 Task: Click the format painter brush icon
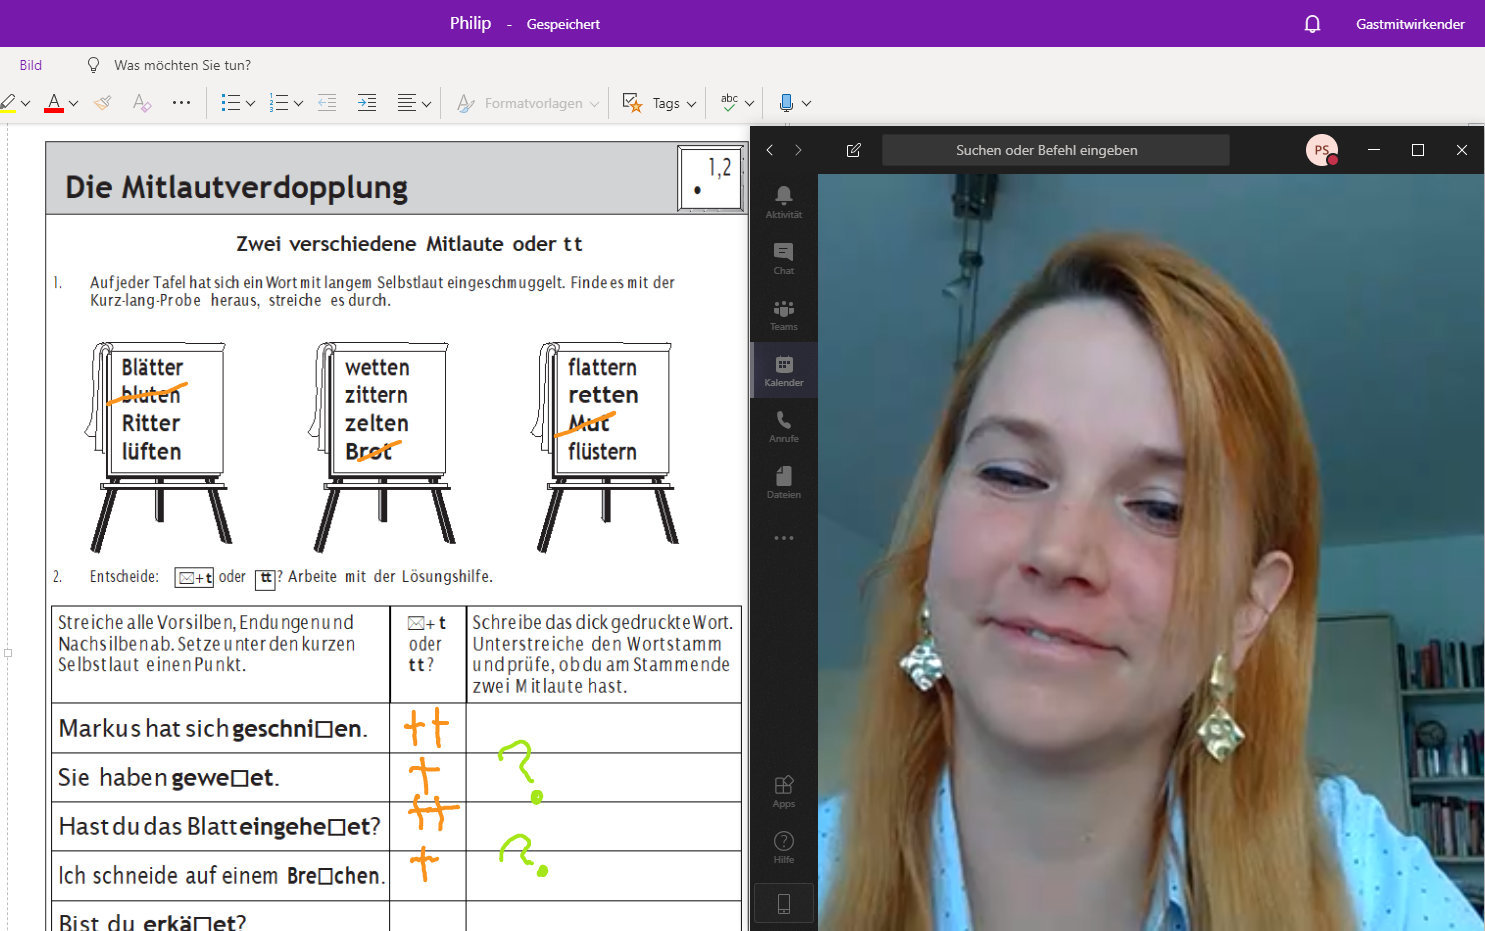[x=103, y=103]
